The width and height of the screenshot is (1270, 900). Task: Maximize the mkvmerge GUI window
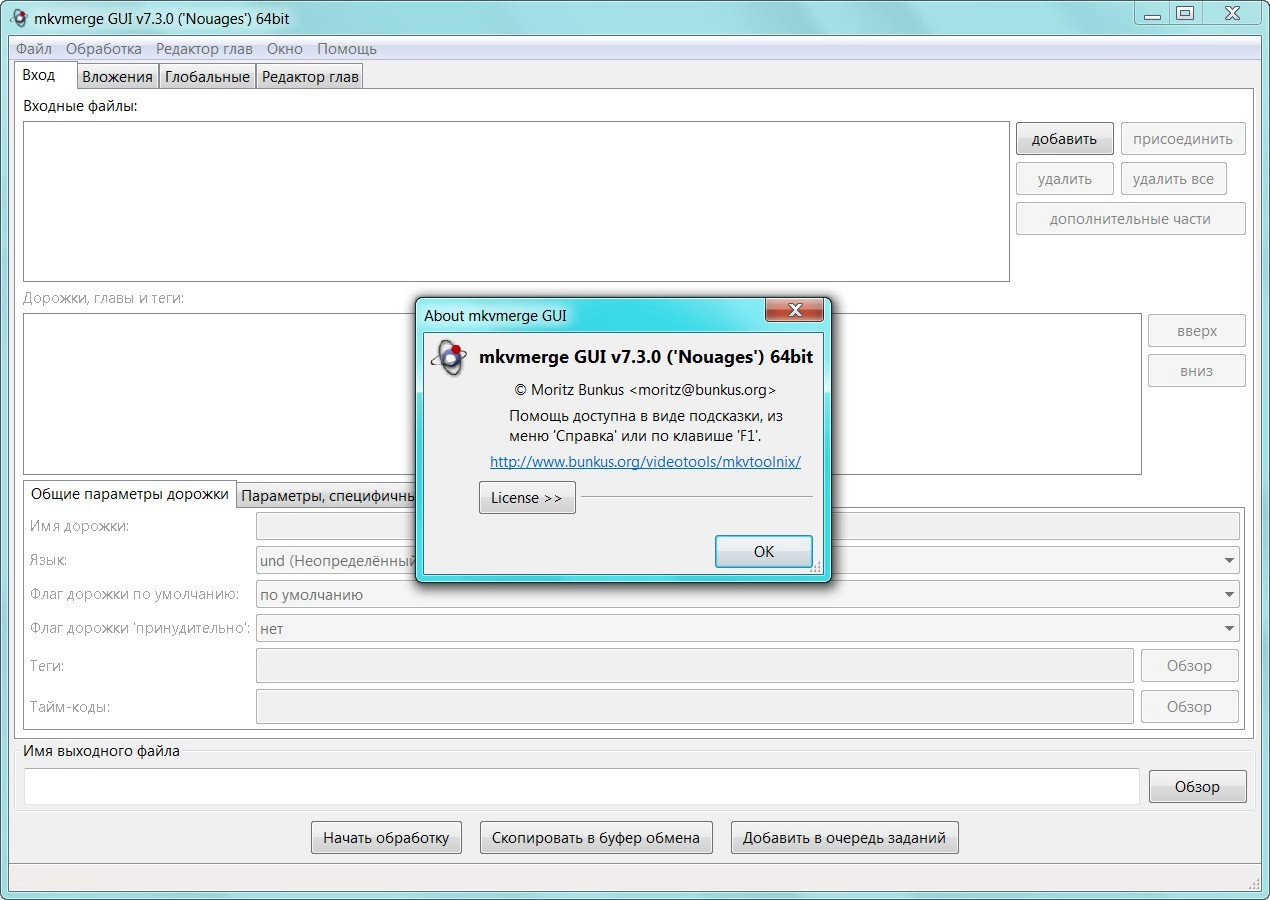click(x=1186, y=13)
